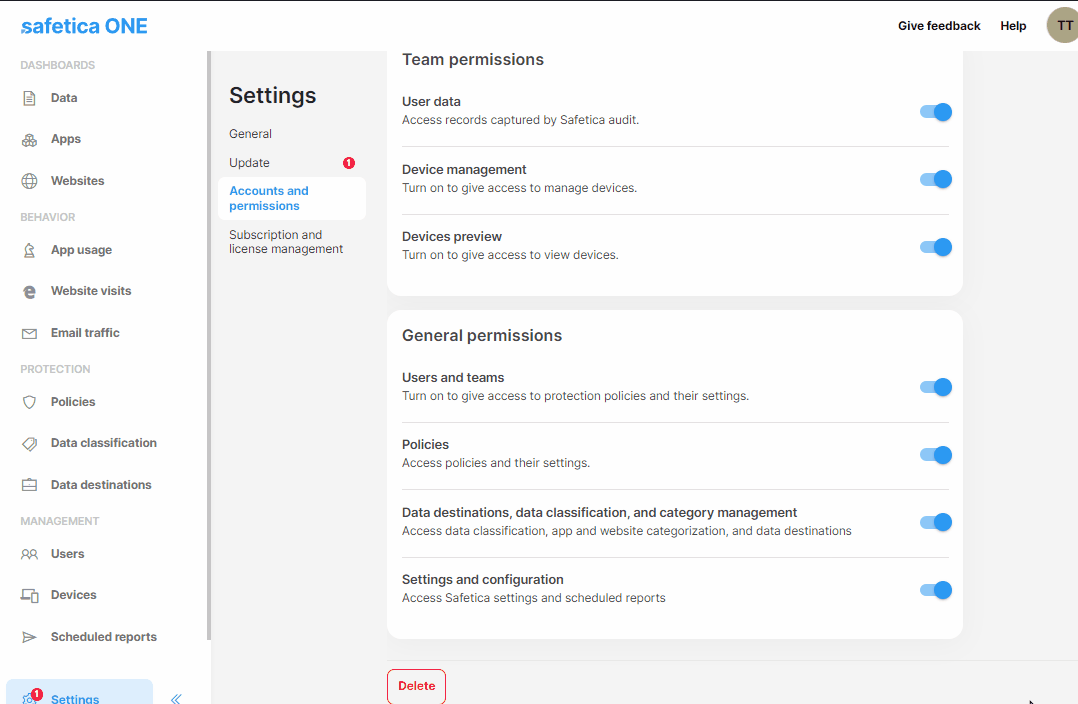Image resolution: width=1078 pixels, height=704 pixels.
Task: Select the Email traffic envelope icon
Action: coord(30,333)
